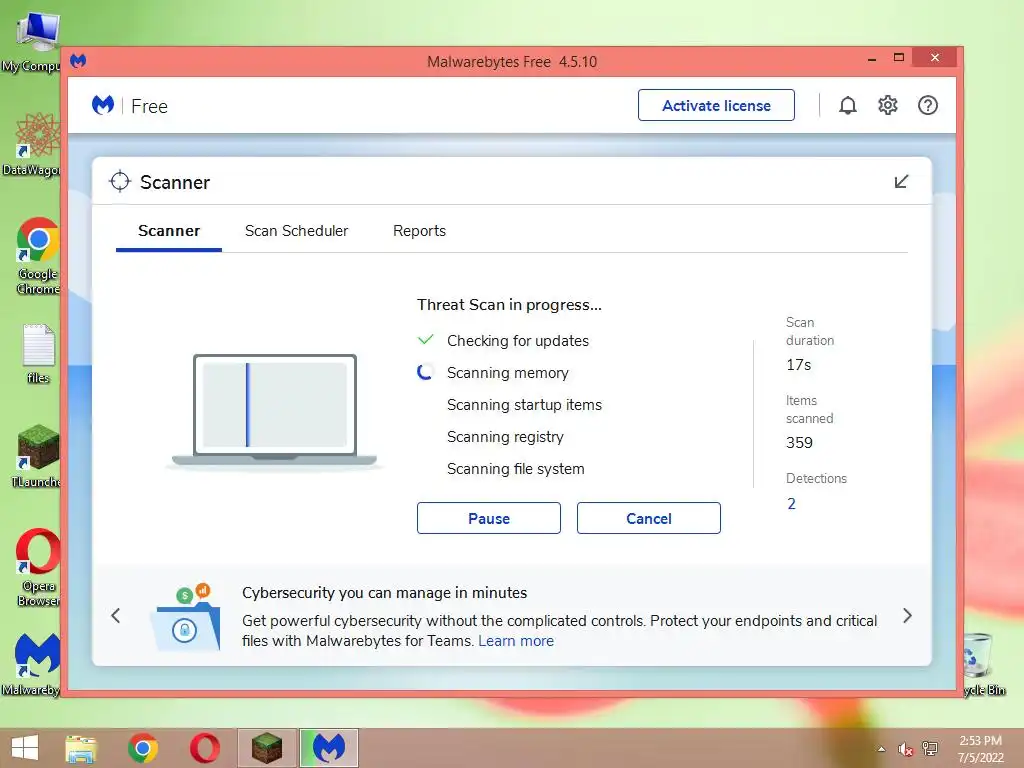1024x768 pixels.
Task: Select Recycle Bin desktop icon
Action: coord(983,665)
